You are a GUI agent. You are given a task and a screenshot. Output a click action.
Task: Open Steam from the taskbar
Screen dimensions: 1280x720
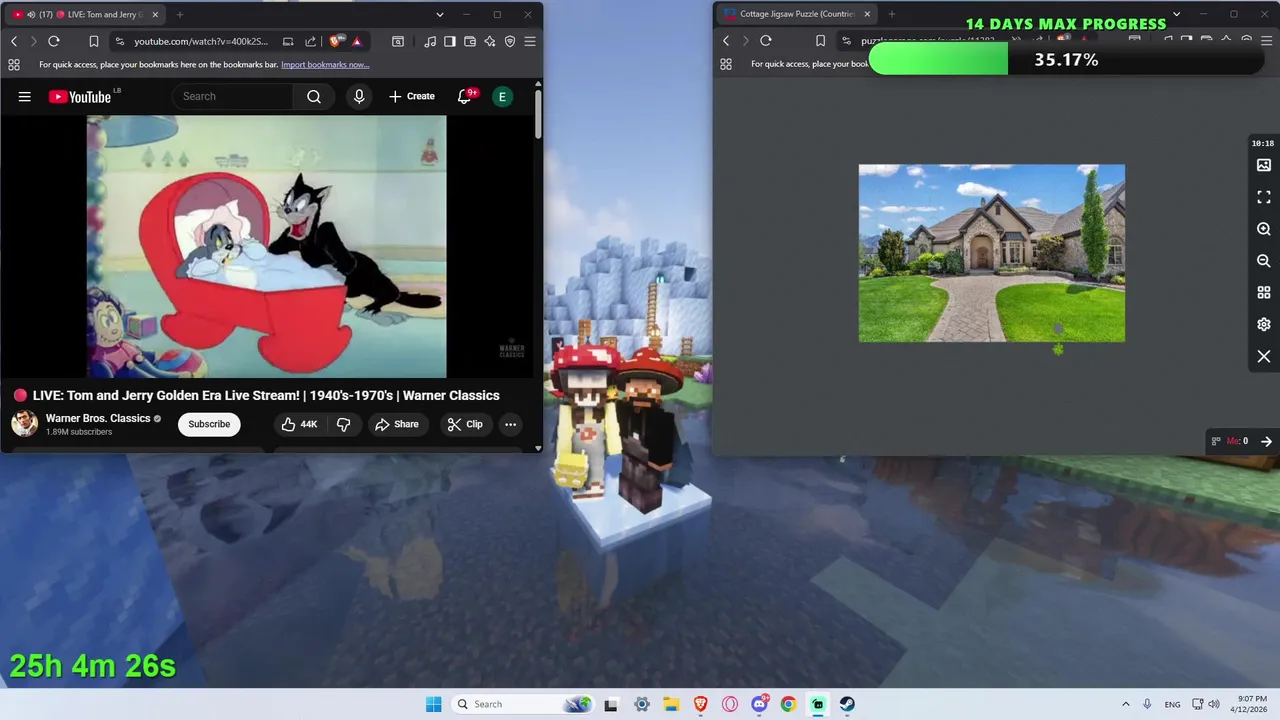(847, 704)
